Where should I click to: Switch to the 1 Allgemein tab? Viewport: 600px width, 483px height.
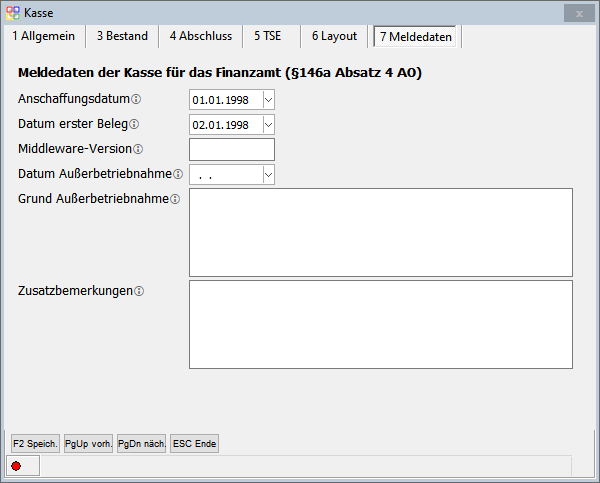[x=43, y=36]
